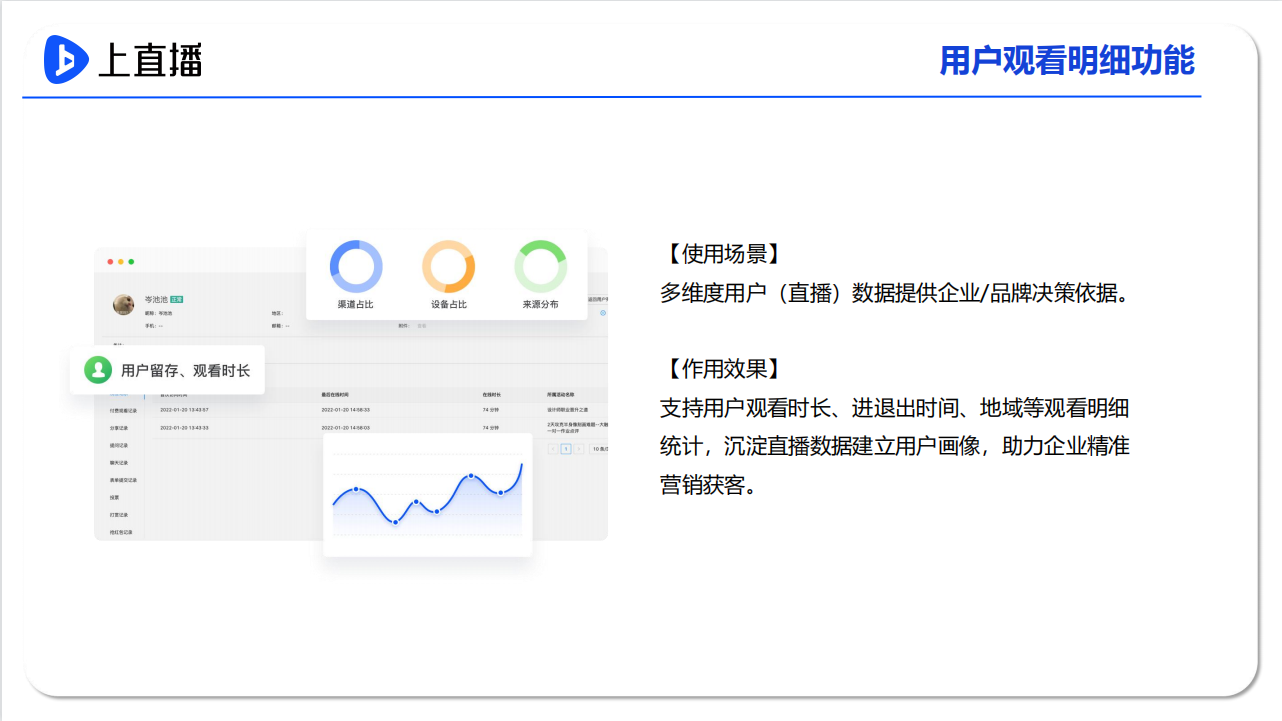Screen dimensions: 1282x721
Task: Click the small blue circular icon at profile's right edge
Action: pyautogui.click(x=603, y=313)
